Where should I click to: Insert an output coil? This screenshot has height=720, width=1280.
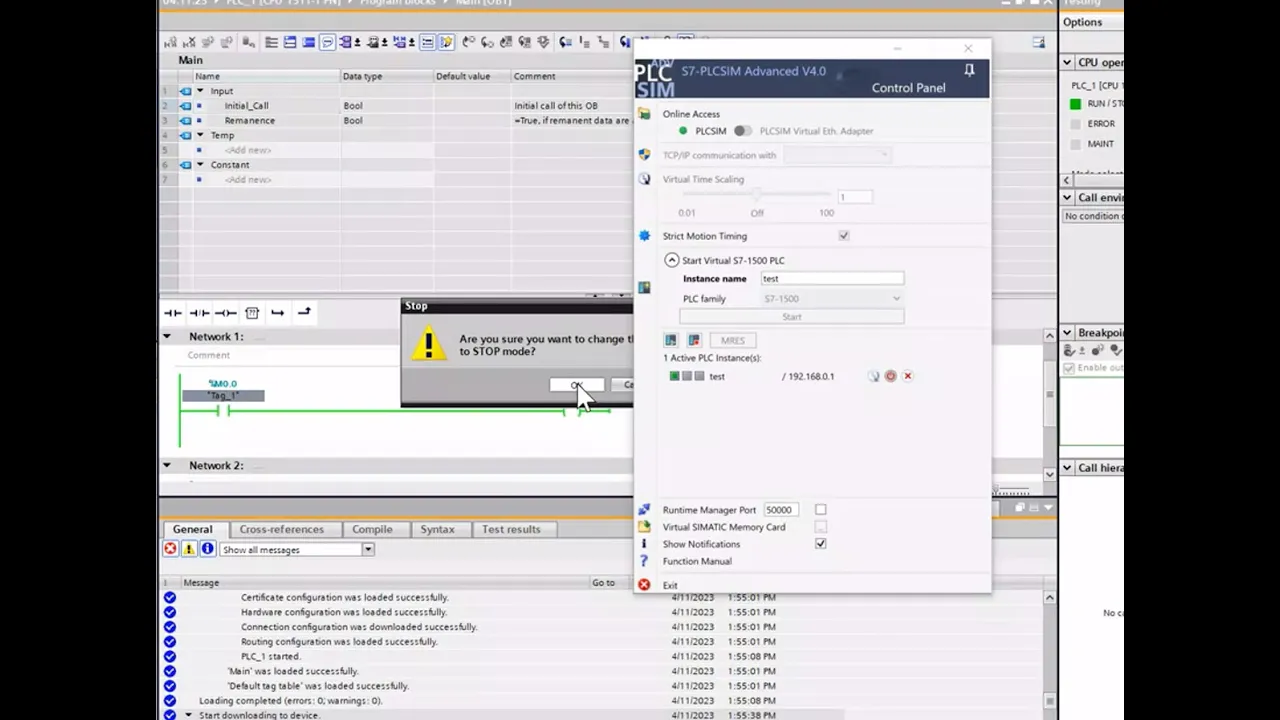pos(225,313)
